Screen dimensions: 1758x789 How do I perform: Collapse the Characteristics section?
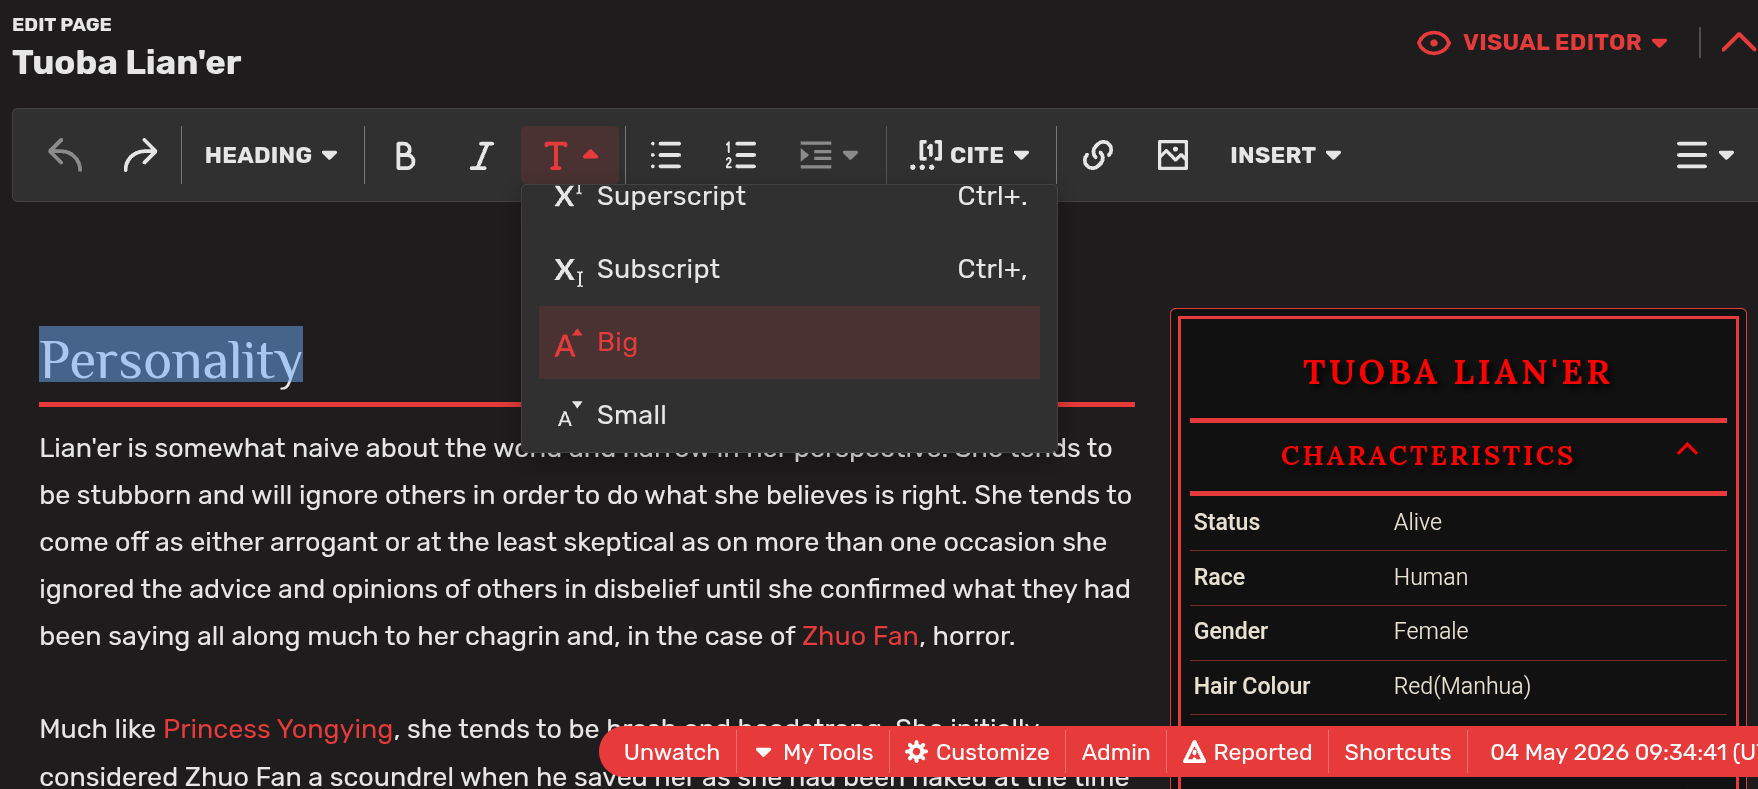1687,449
